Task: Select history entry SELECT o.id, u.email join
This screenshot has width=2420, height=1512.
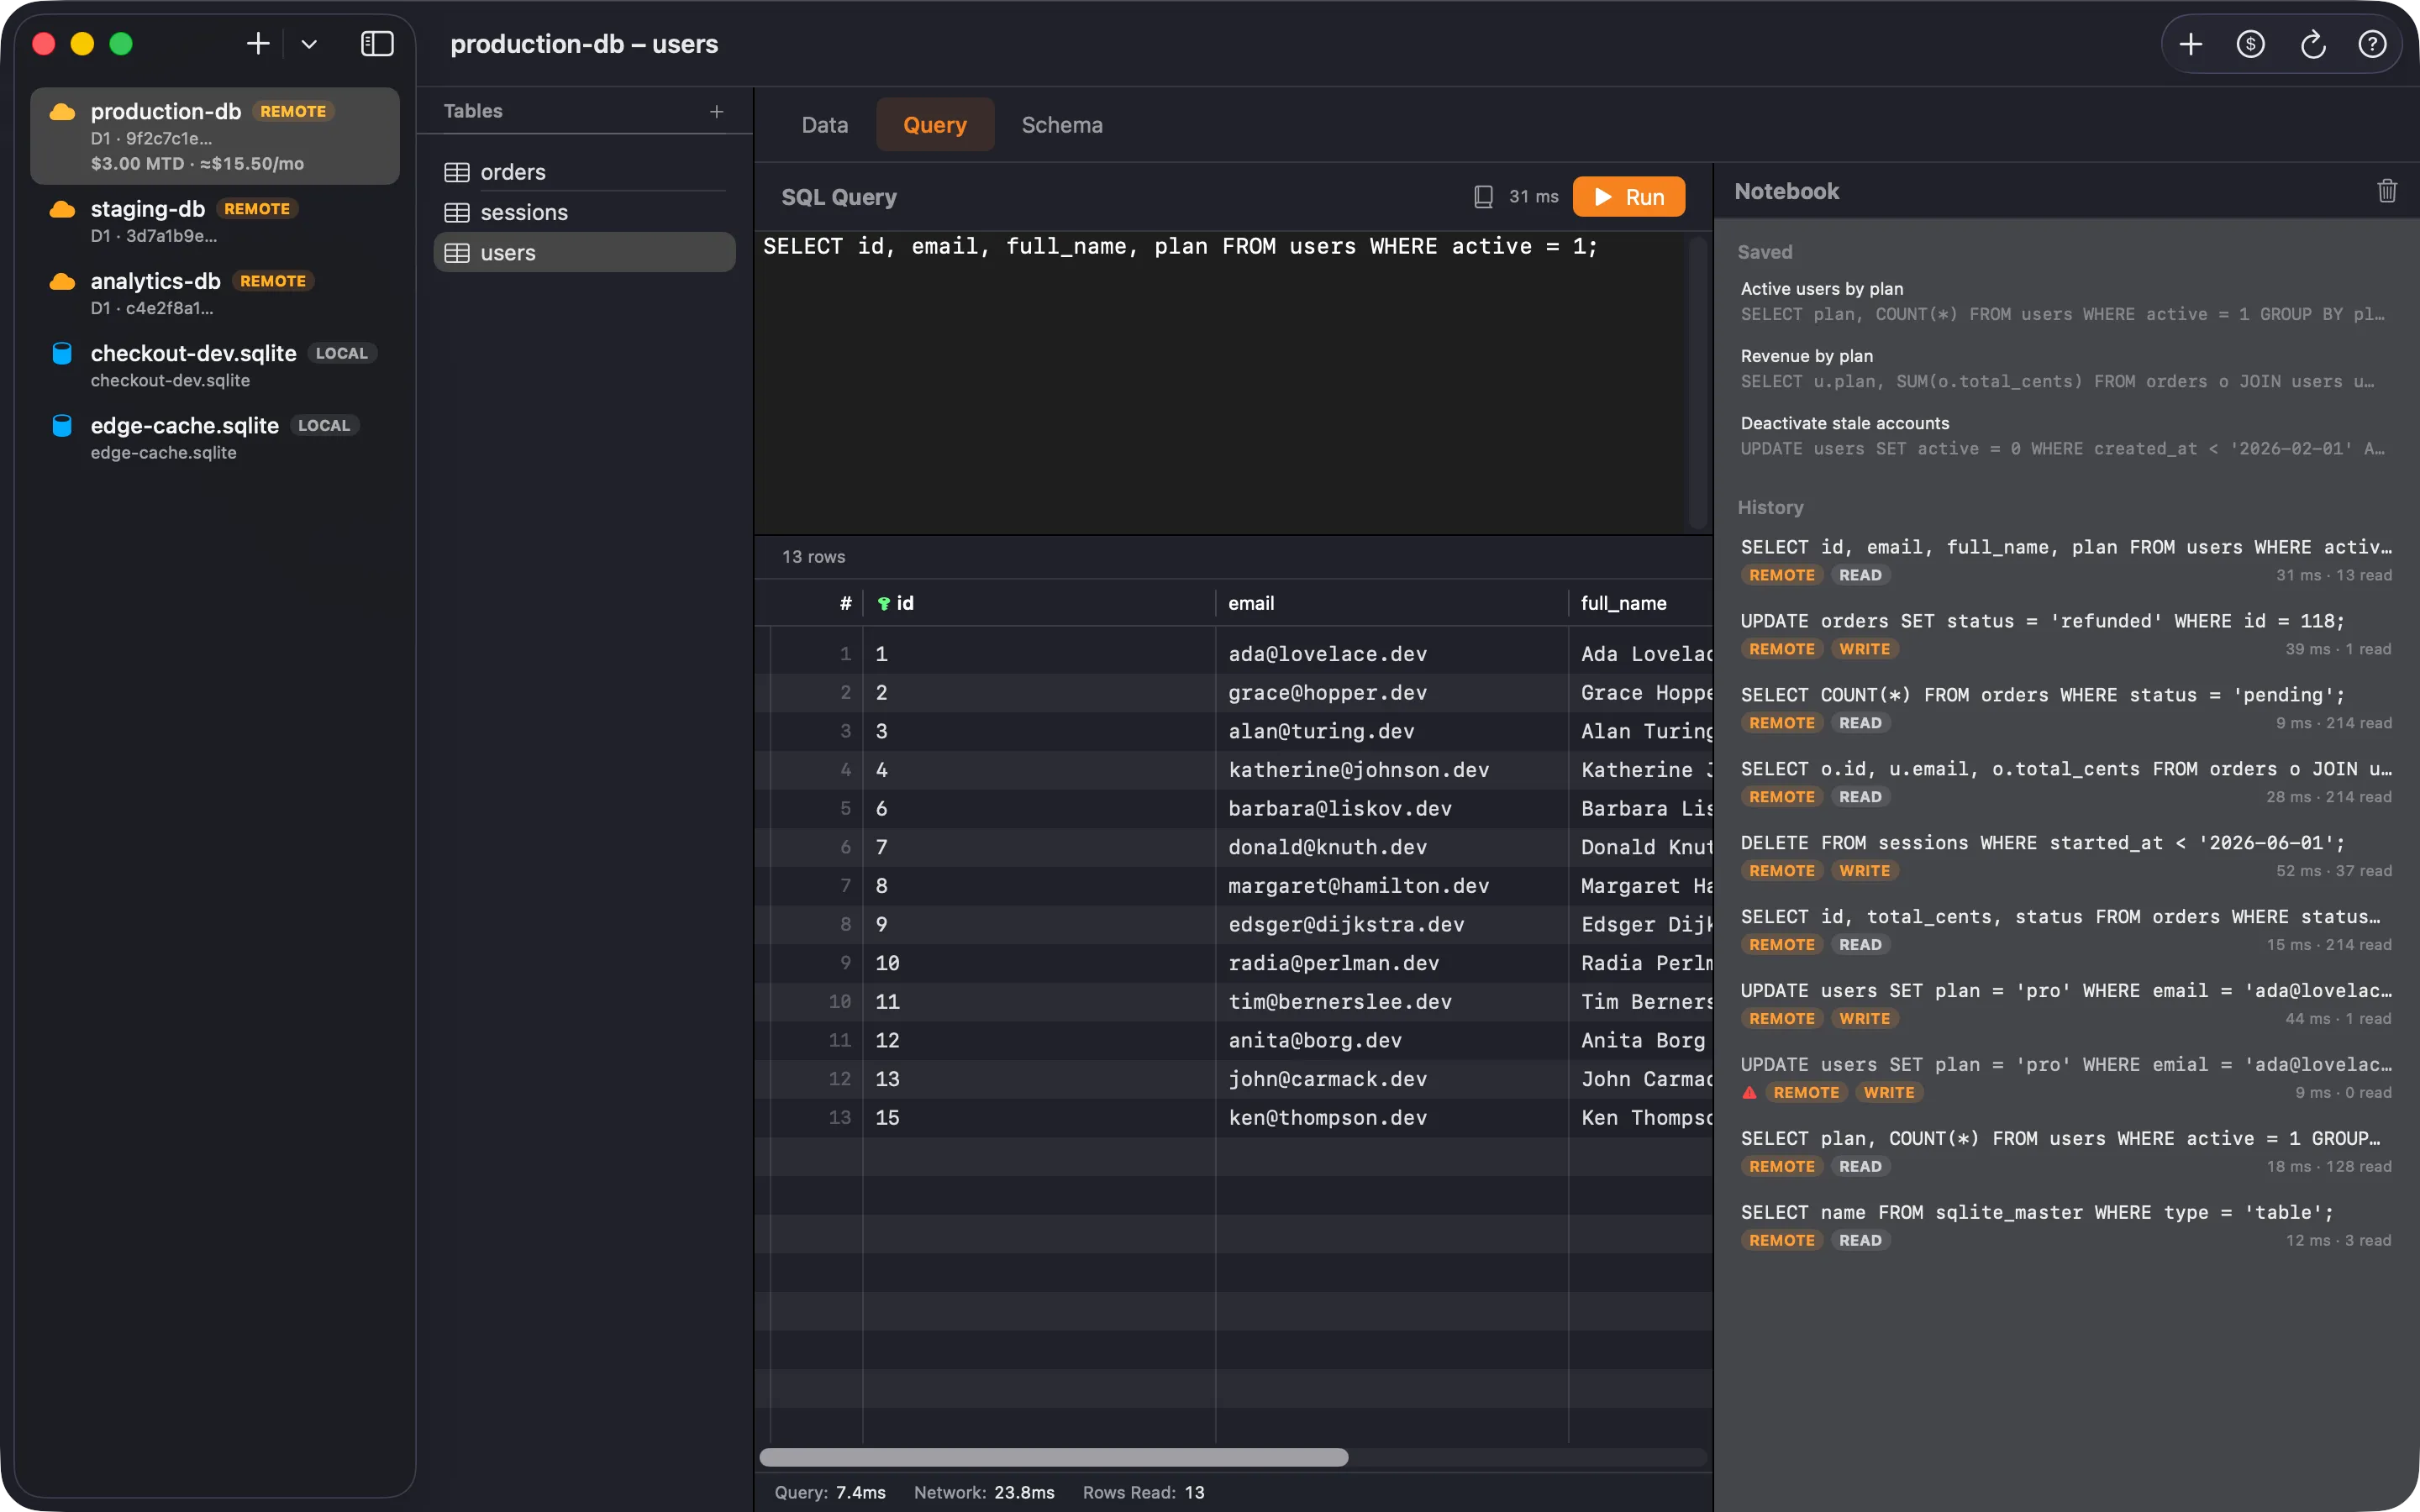Action: (x=2066, y=782)
